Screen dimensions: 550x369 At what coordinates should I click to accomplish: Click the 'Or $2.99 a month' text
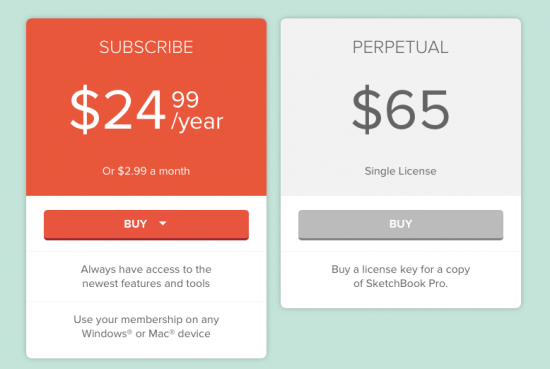[x=146, y=171]
